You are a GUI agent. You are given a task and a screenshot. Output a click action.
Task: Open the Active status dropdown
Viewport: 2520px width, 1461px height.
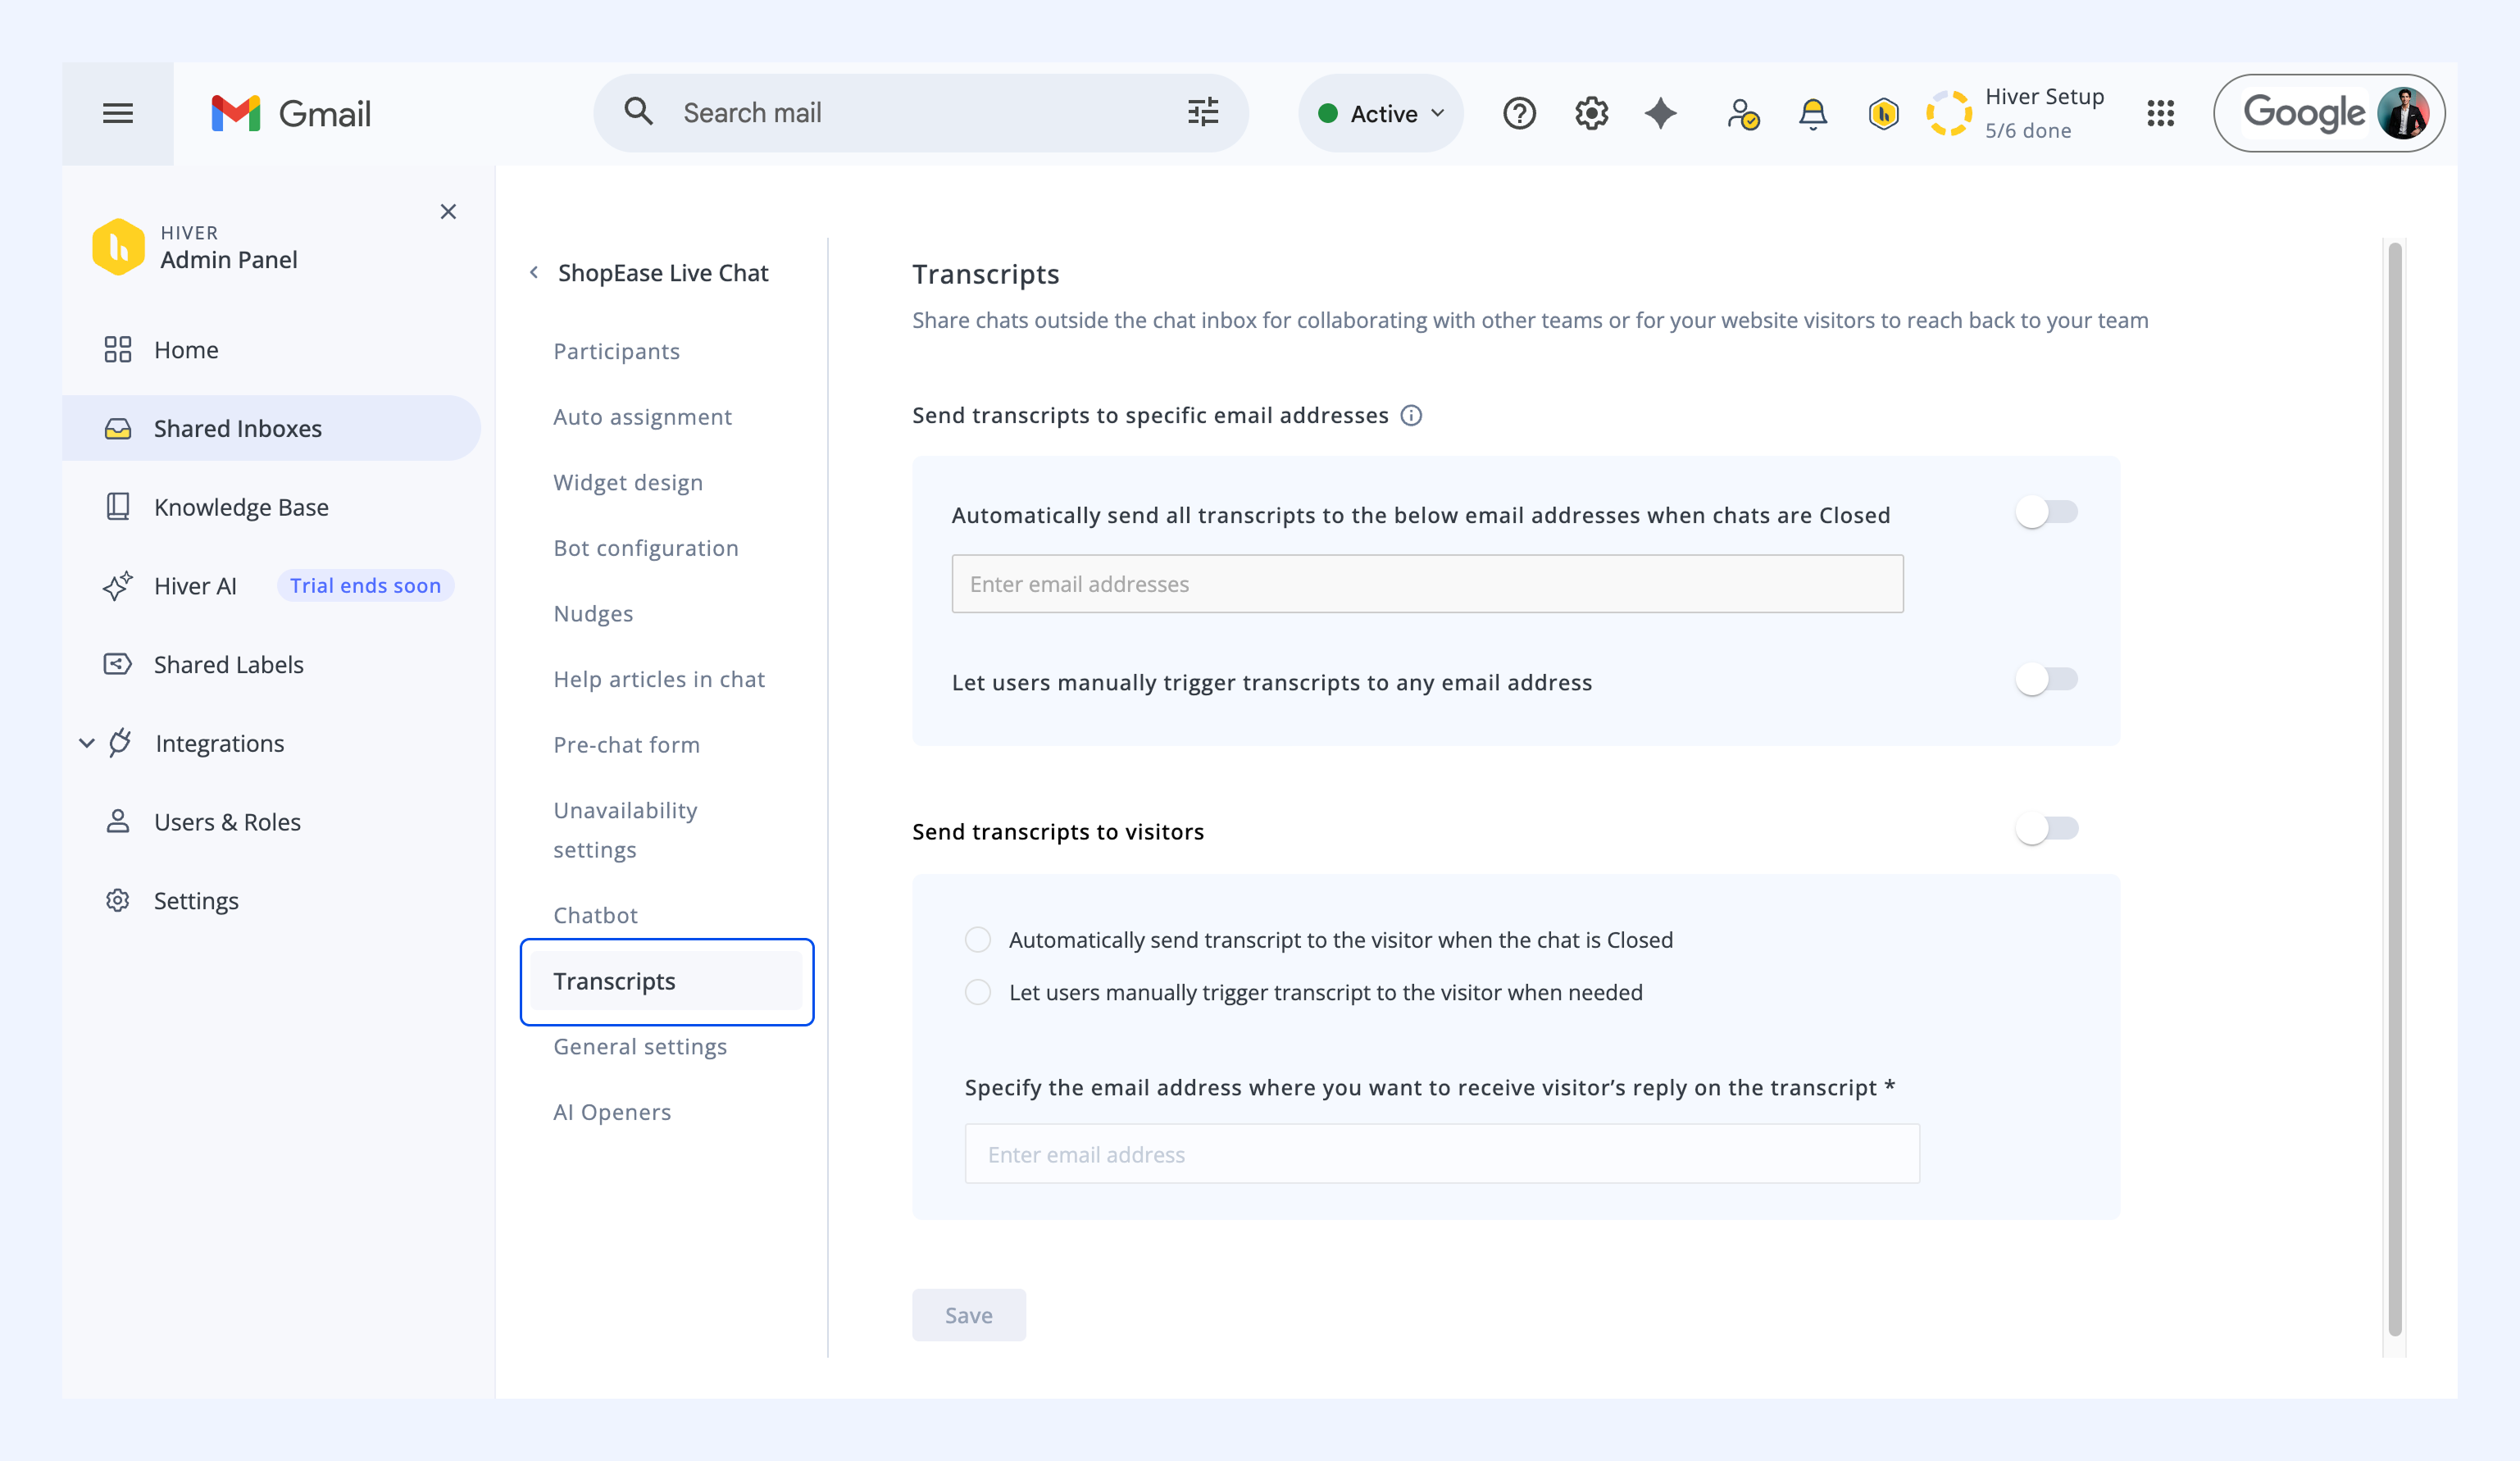coord(1381,113)
